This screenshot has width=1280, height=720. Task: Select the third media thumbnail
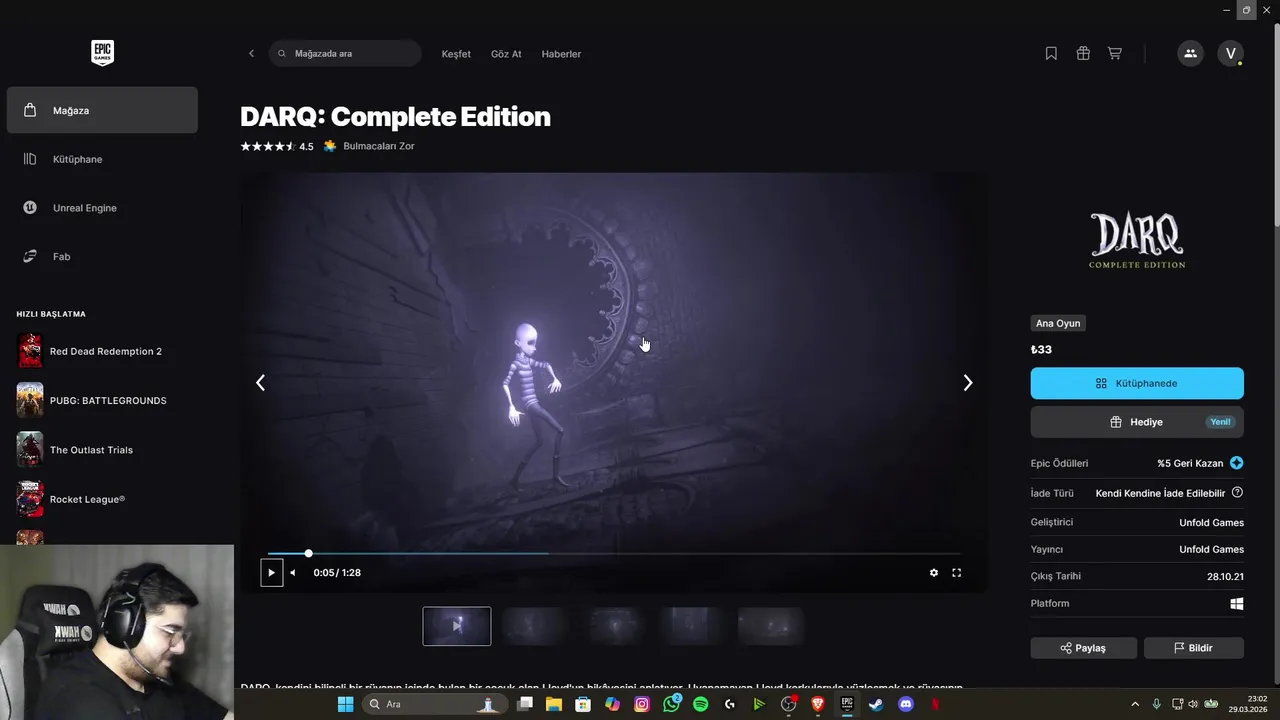click(614, 626)
